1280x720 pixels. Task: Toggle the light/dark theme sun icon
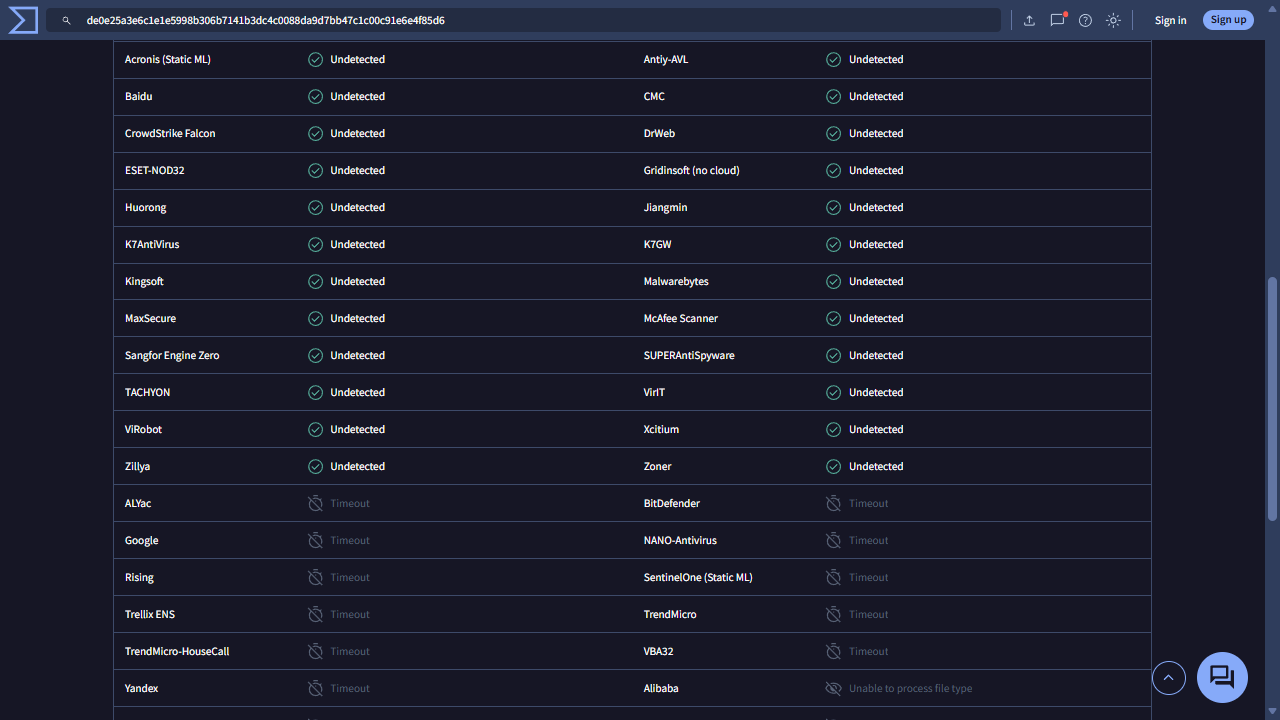[1113, 20]
